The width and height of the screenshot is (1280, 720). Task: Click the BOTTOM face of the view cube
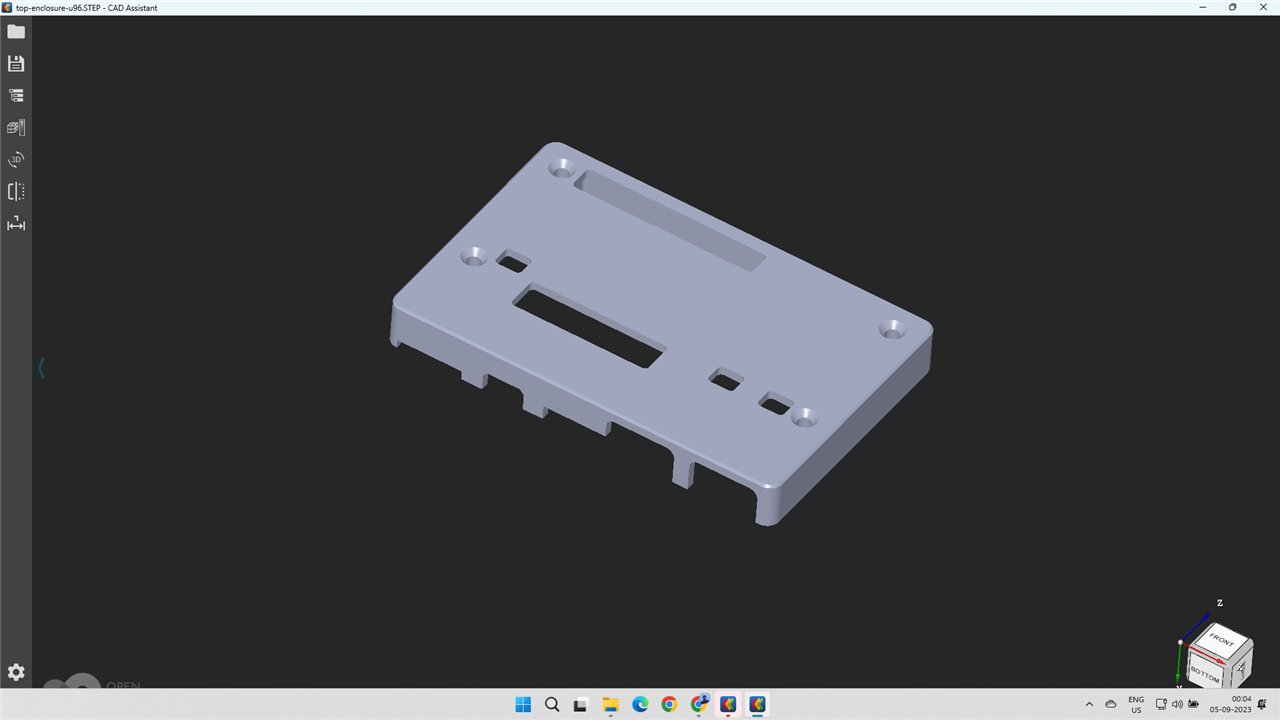tap(1205, 674)
